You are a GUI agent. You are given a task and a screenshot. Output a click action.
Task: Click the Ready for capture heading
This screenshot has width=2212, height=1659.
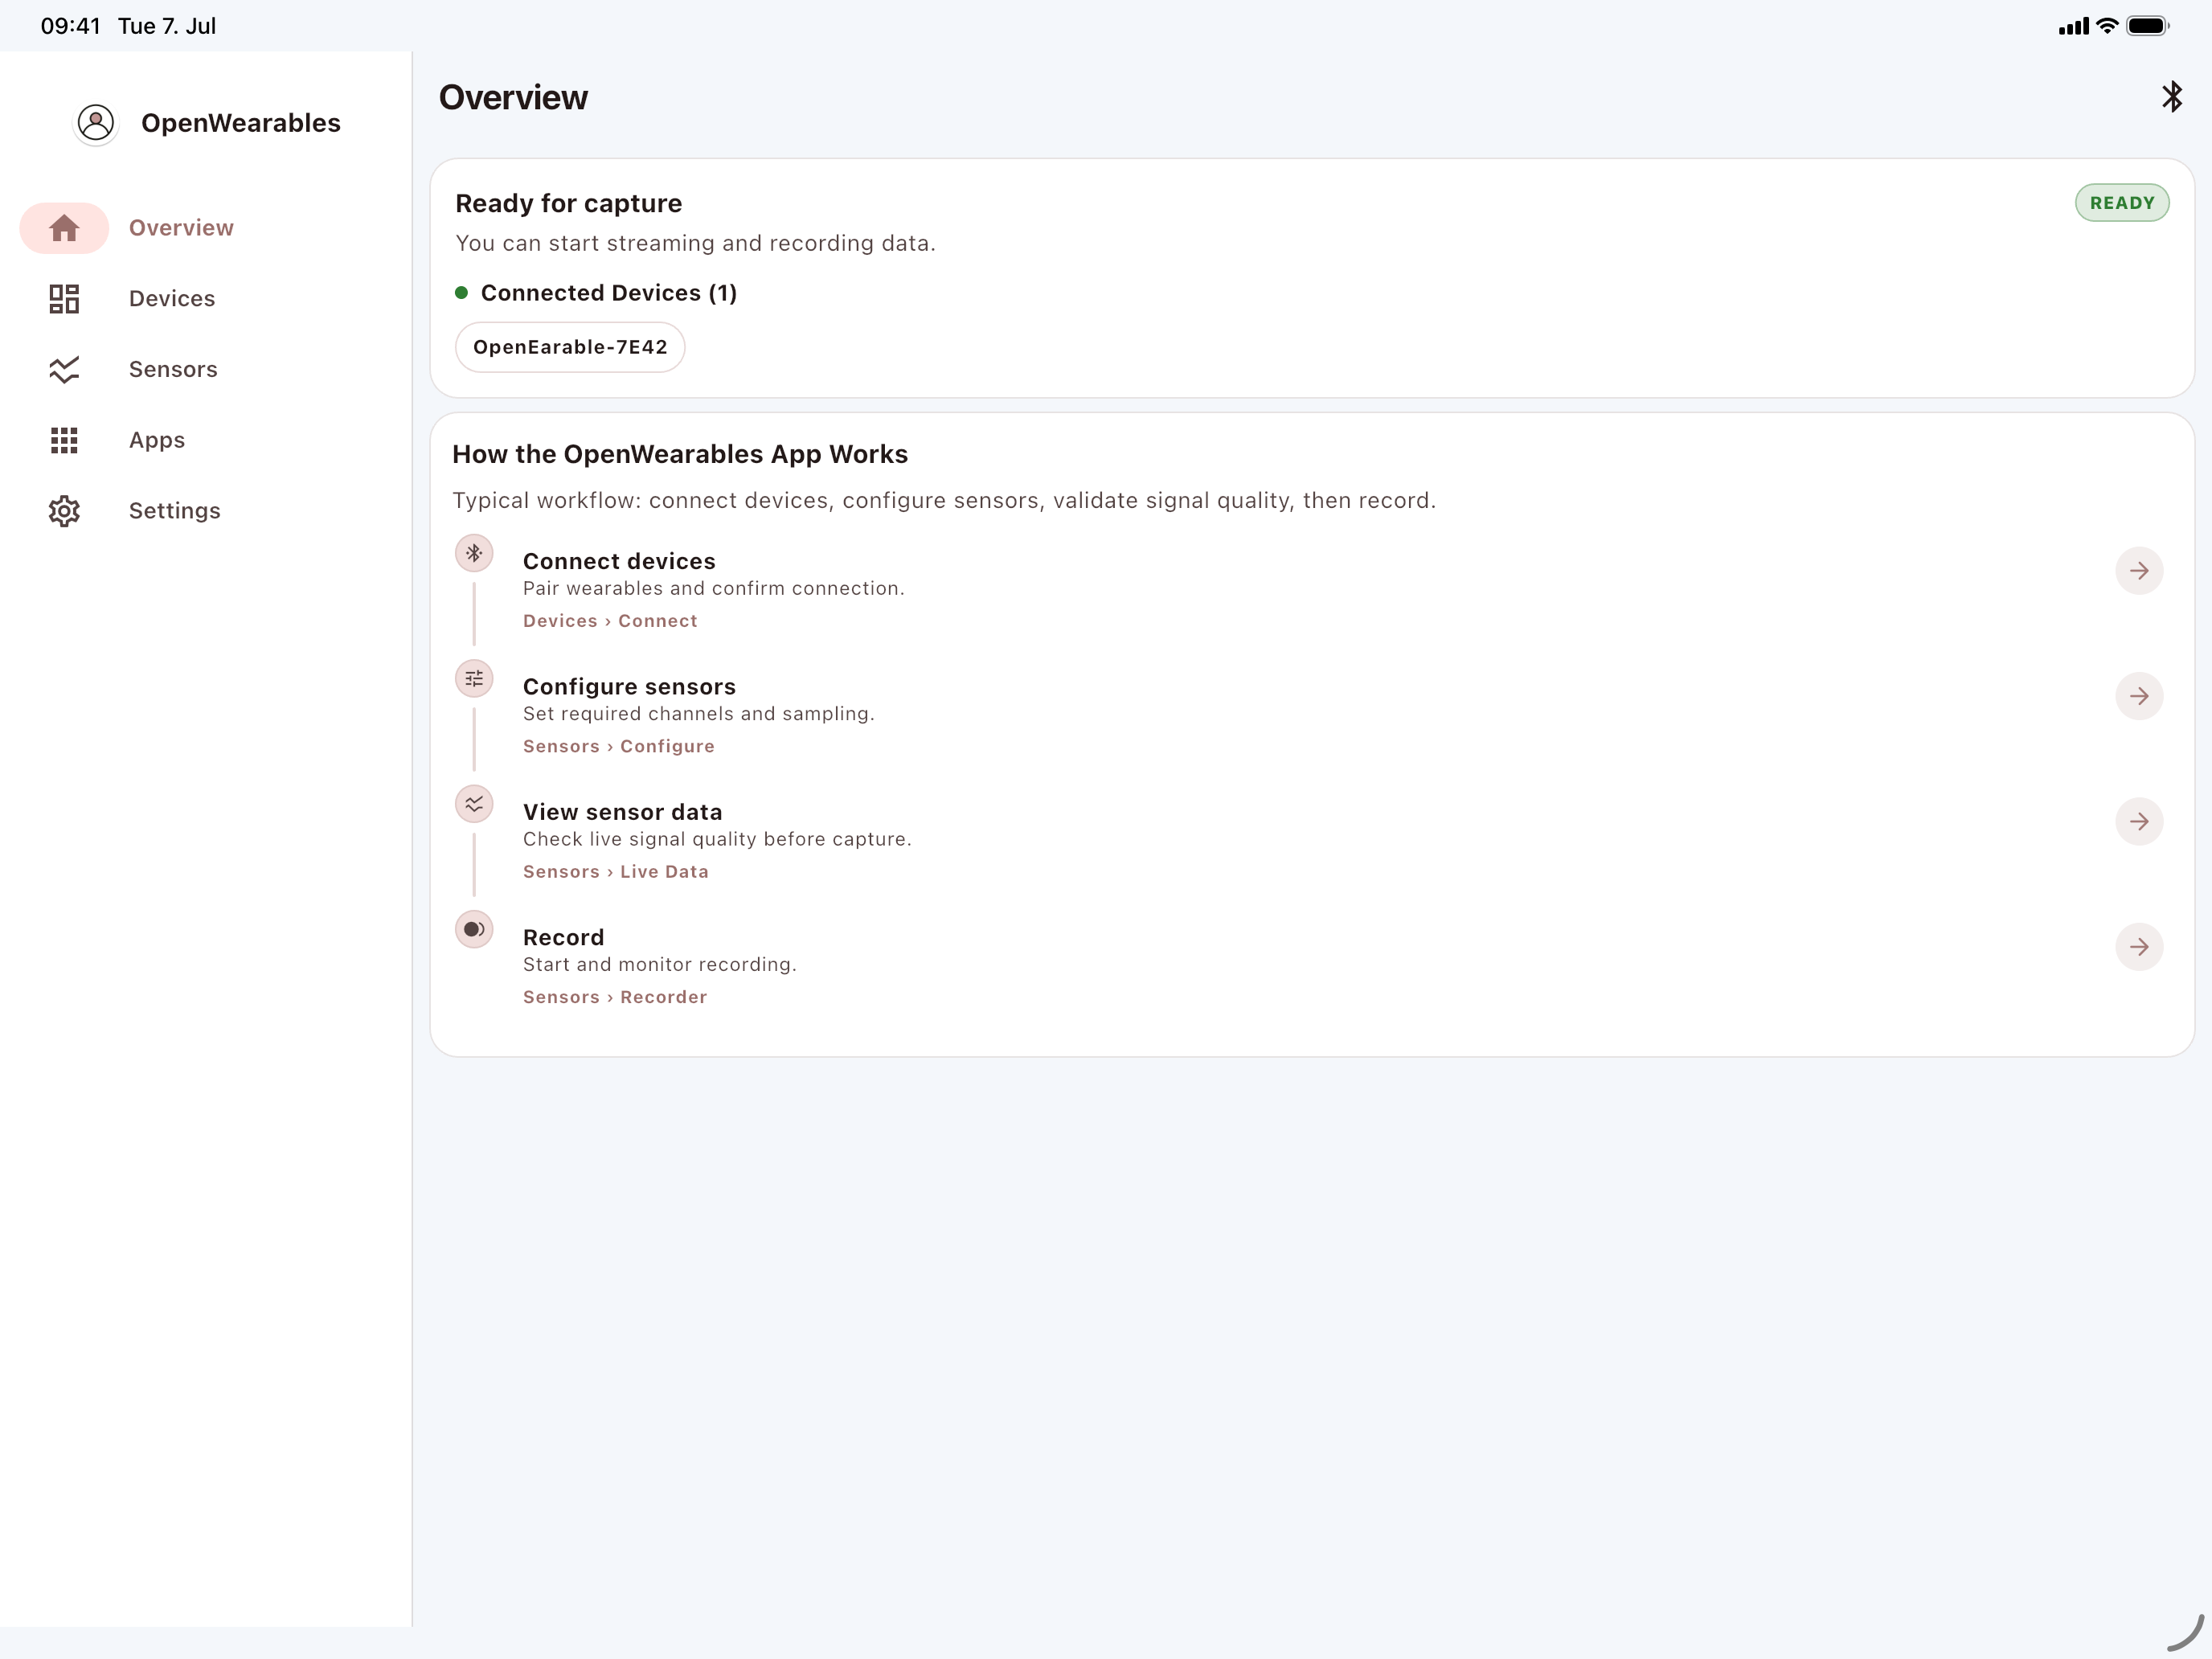click(x=569, y=204)
